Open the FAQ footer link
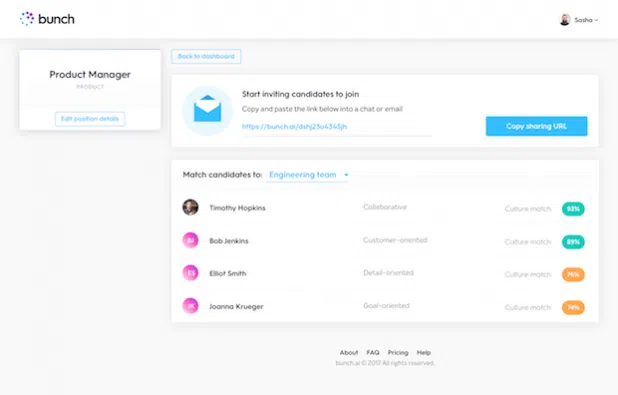This screenshot has width=618, height=395. click(x=373, y=352)
